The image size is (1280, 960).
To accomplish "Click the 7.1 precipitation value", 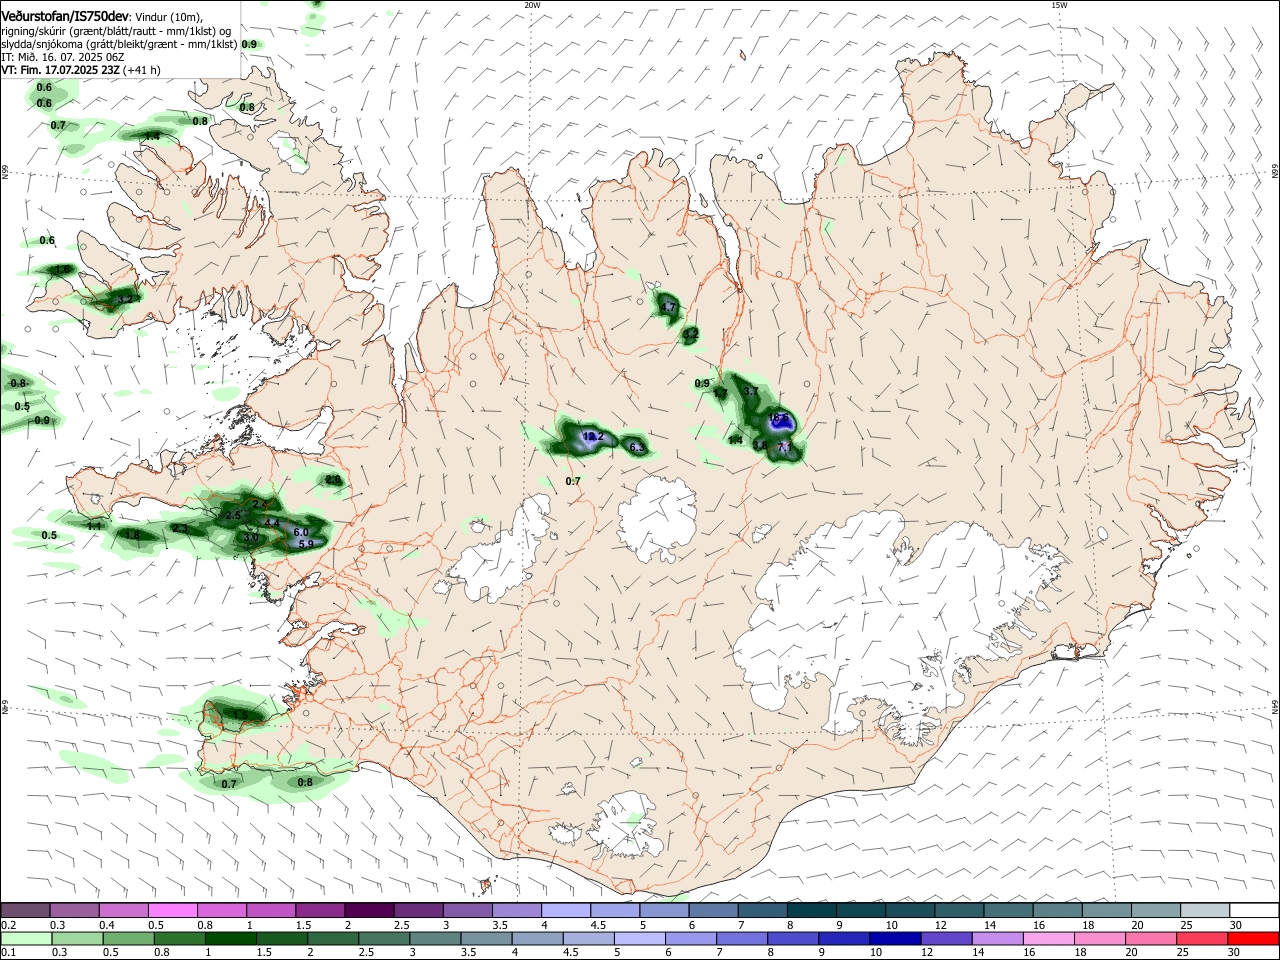I will pyautogui.click(x=785, y=447).
